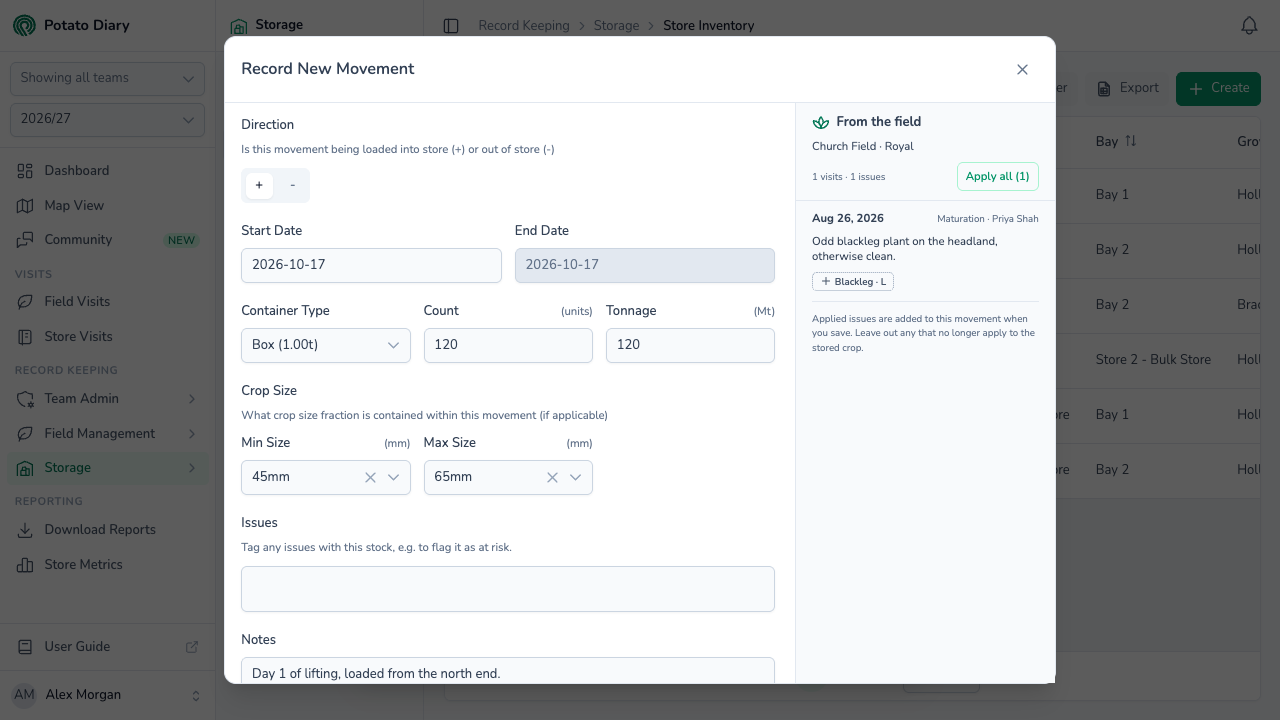Click Apply all (1) button
Image resolution: width=1280 pixels, height=720 pixels.
coord(998,177)
